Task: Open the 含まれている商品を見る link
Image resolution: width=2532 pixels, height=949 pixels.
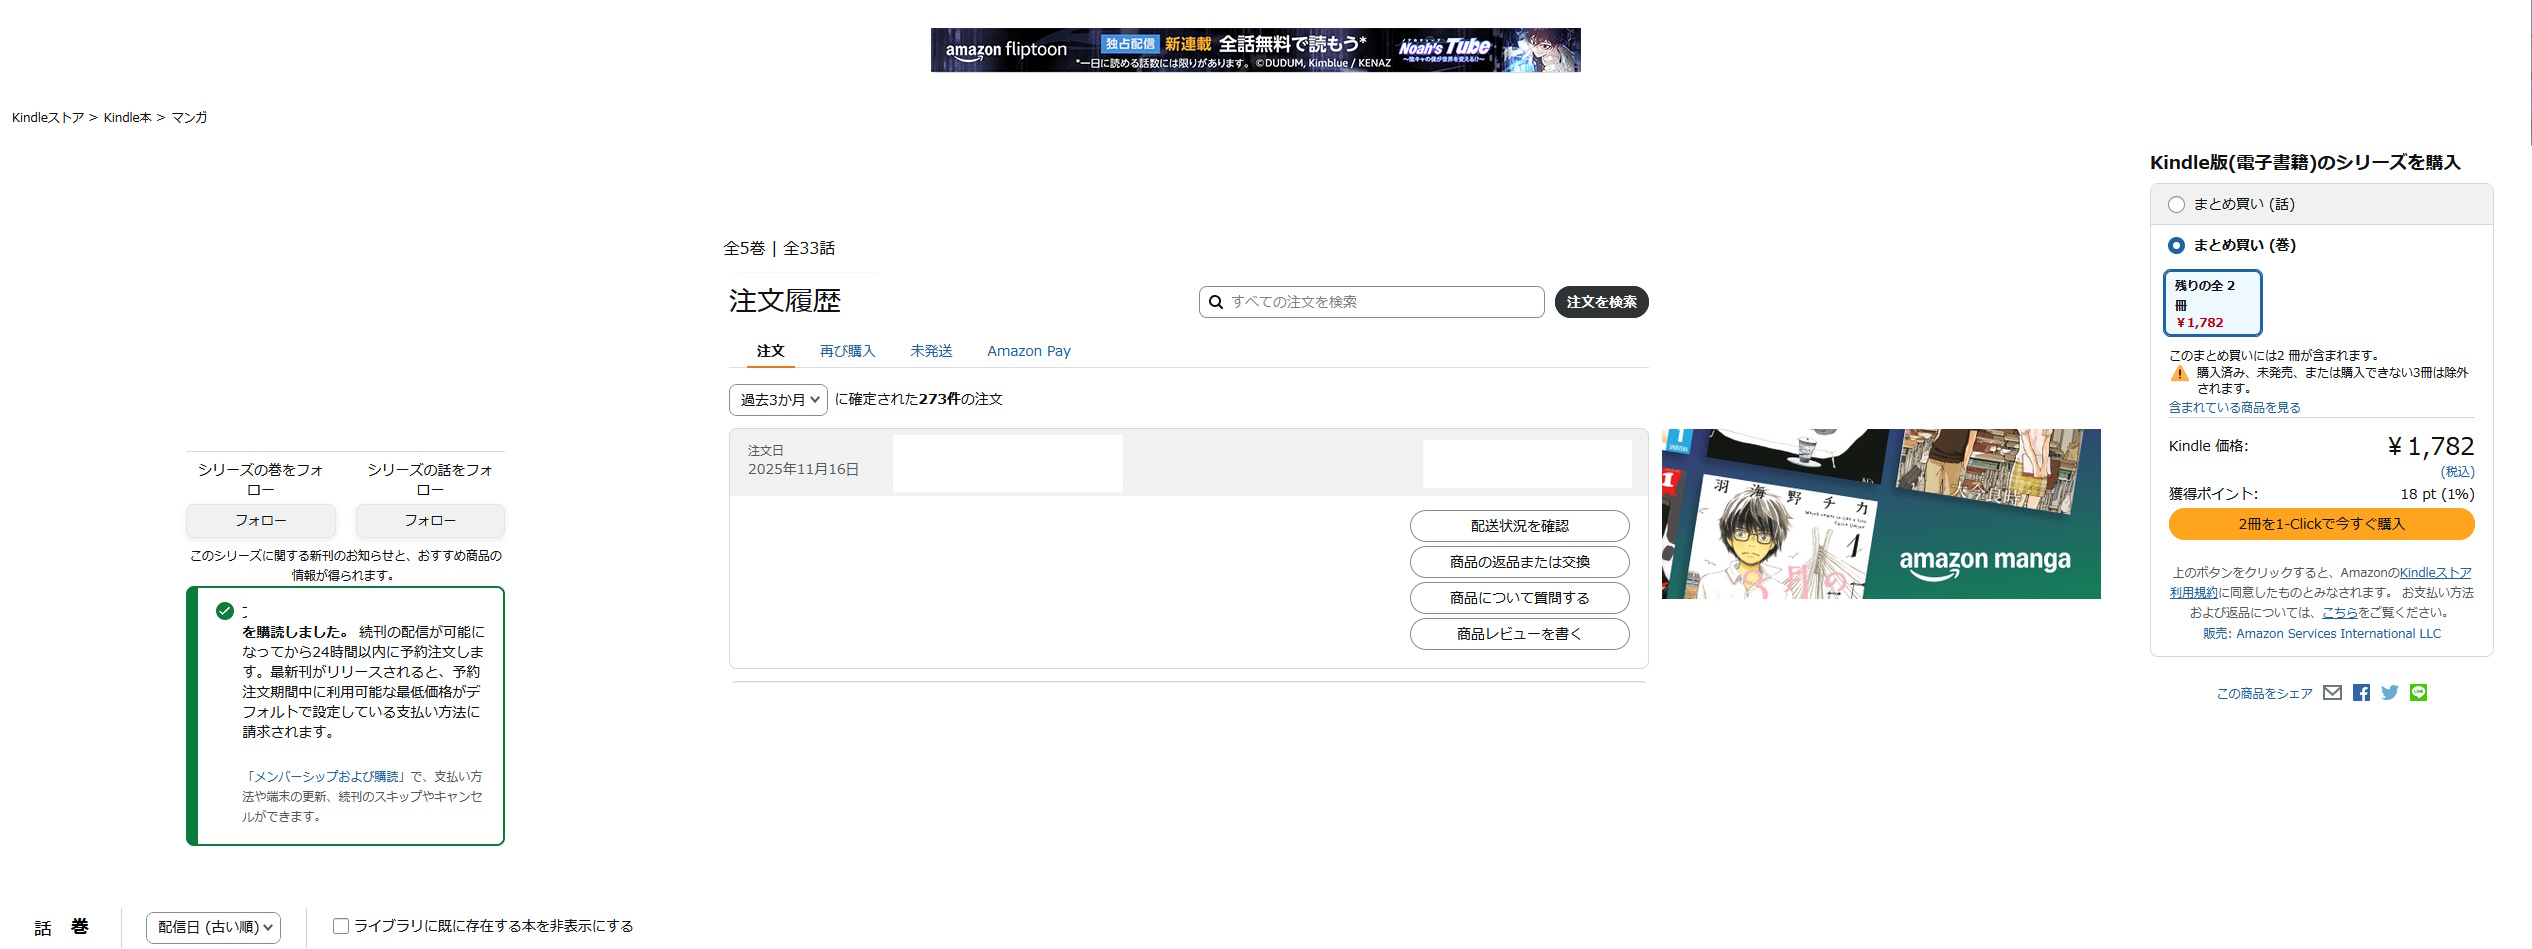Action: (2234, 408)
